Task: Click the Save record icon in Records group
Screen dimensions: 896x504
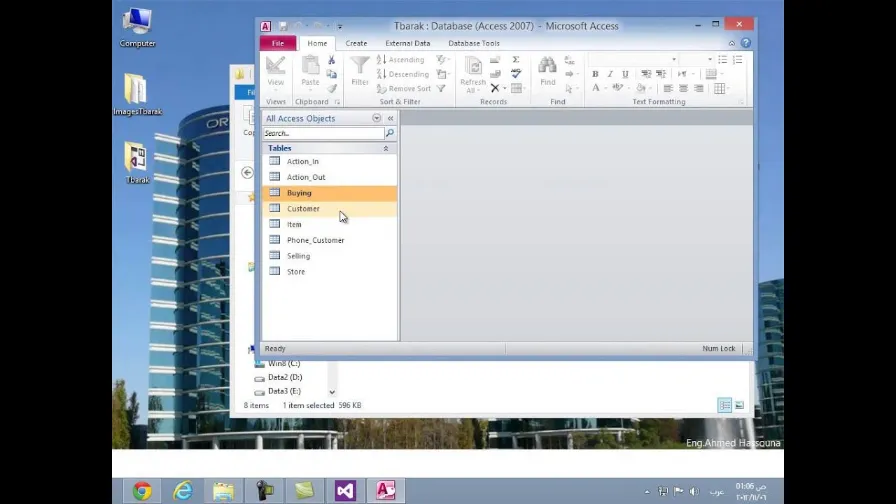Action: click(495, 74)
